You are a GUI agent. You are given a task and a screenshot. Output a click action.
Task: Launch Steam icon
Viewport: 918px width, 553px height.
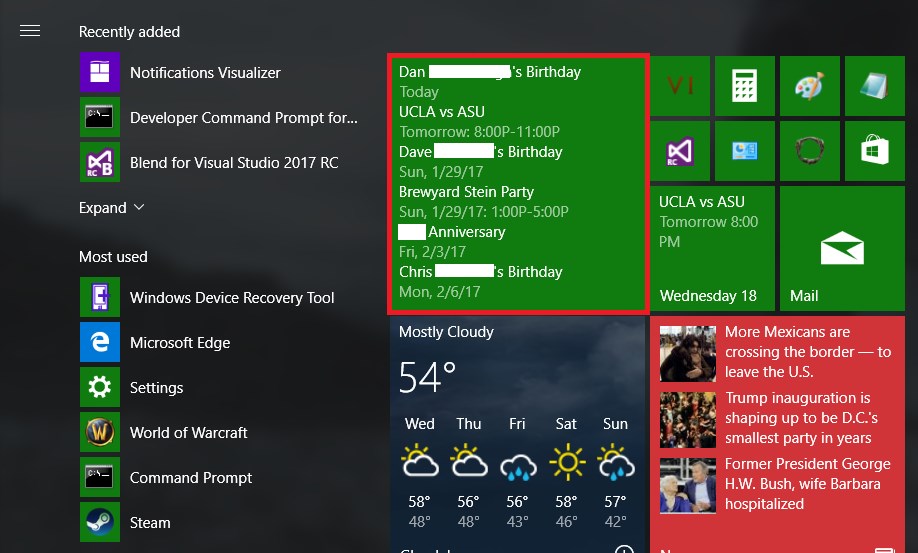100,522
